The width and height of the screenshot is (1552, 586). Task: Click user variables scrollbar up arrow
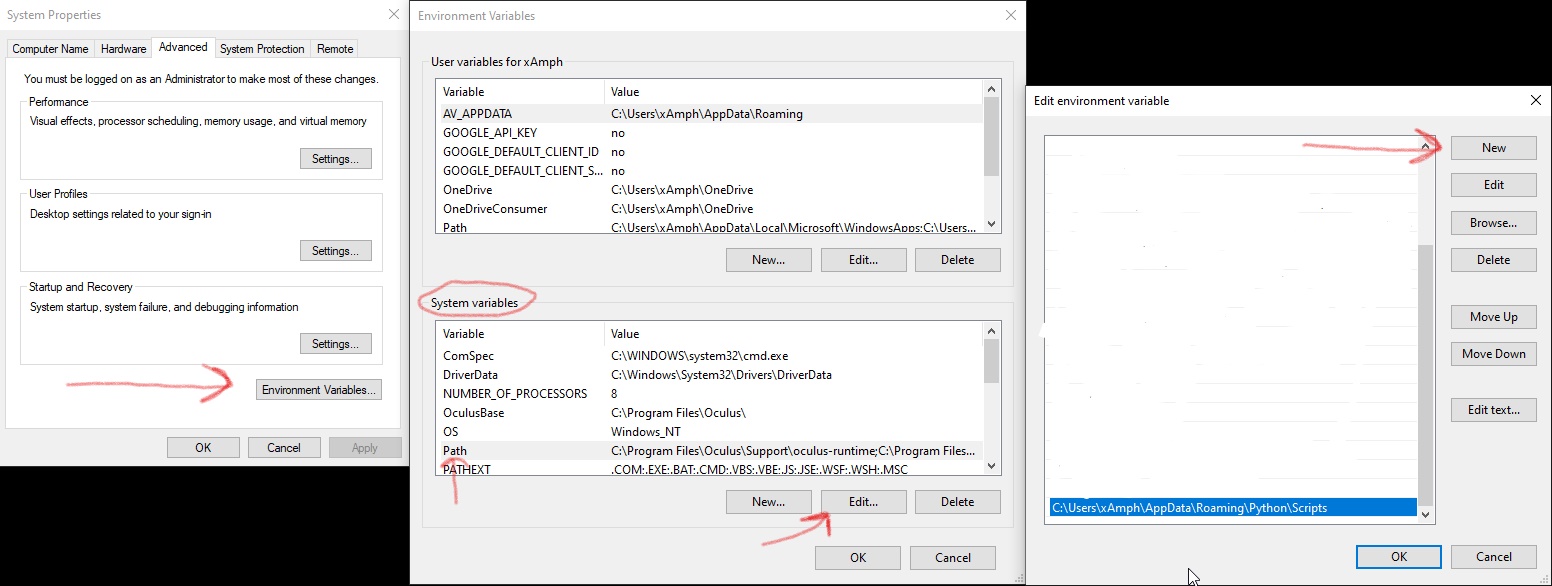click(991, 89)
